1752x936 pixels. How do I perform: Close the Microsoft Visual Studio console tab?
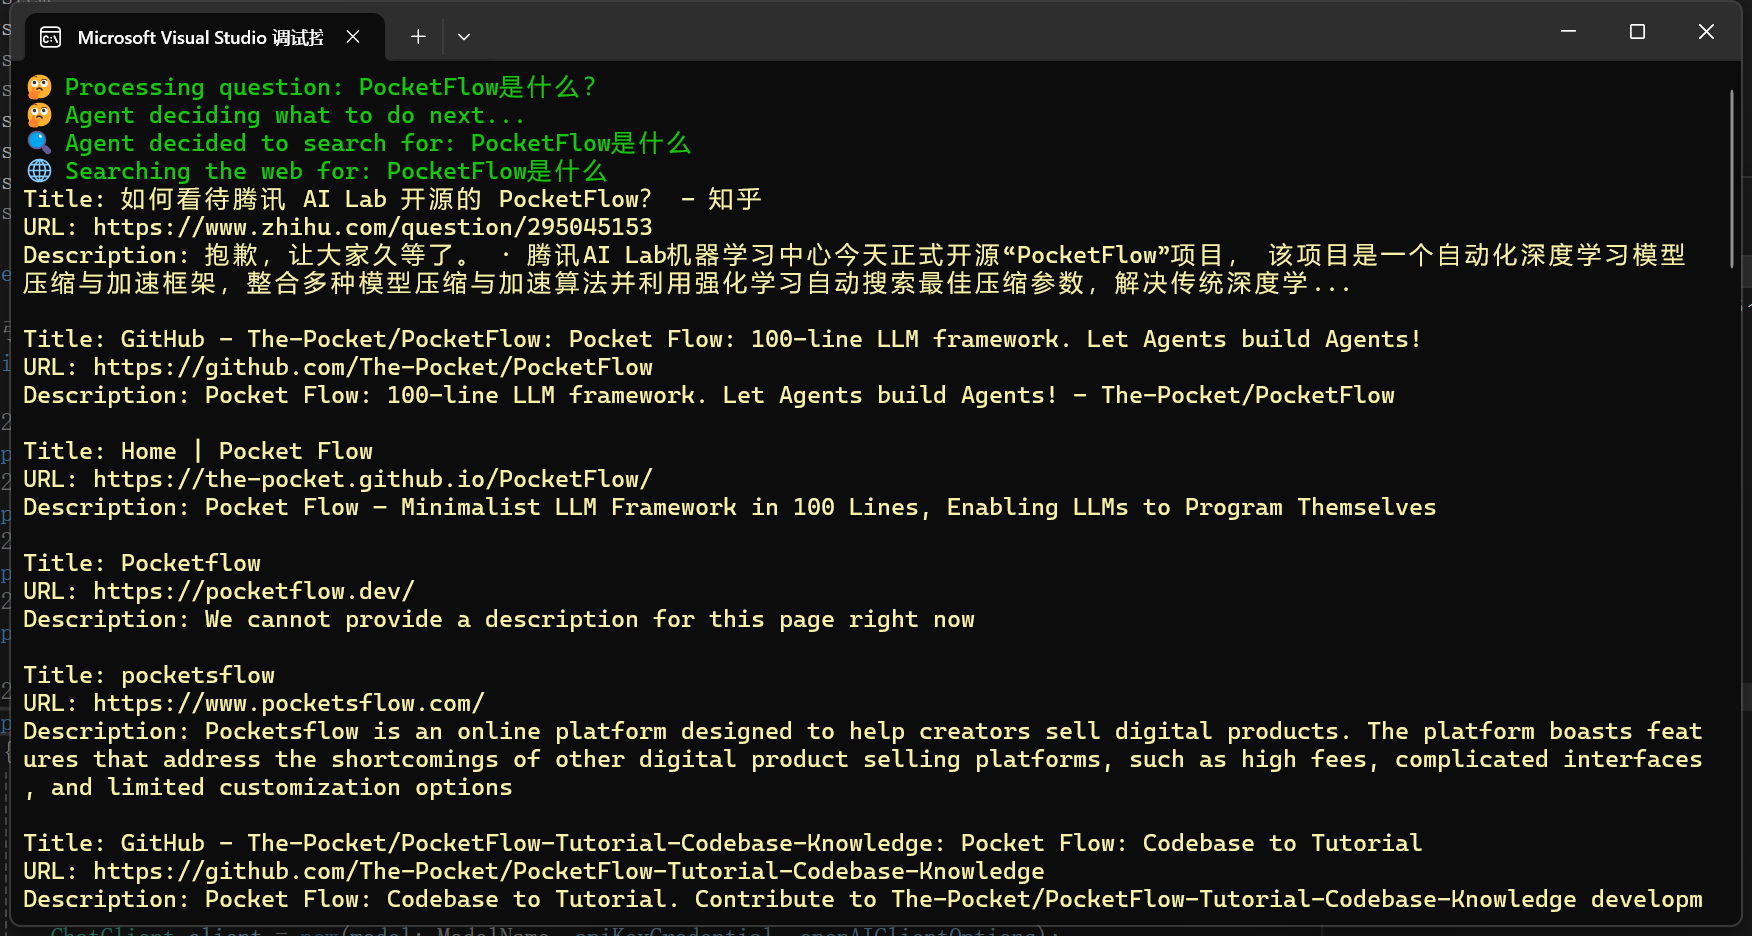click(353, 37)
